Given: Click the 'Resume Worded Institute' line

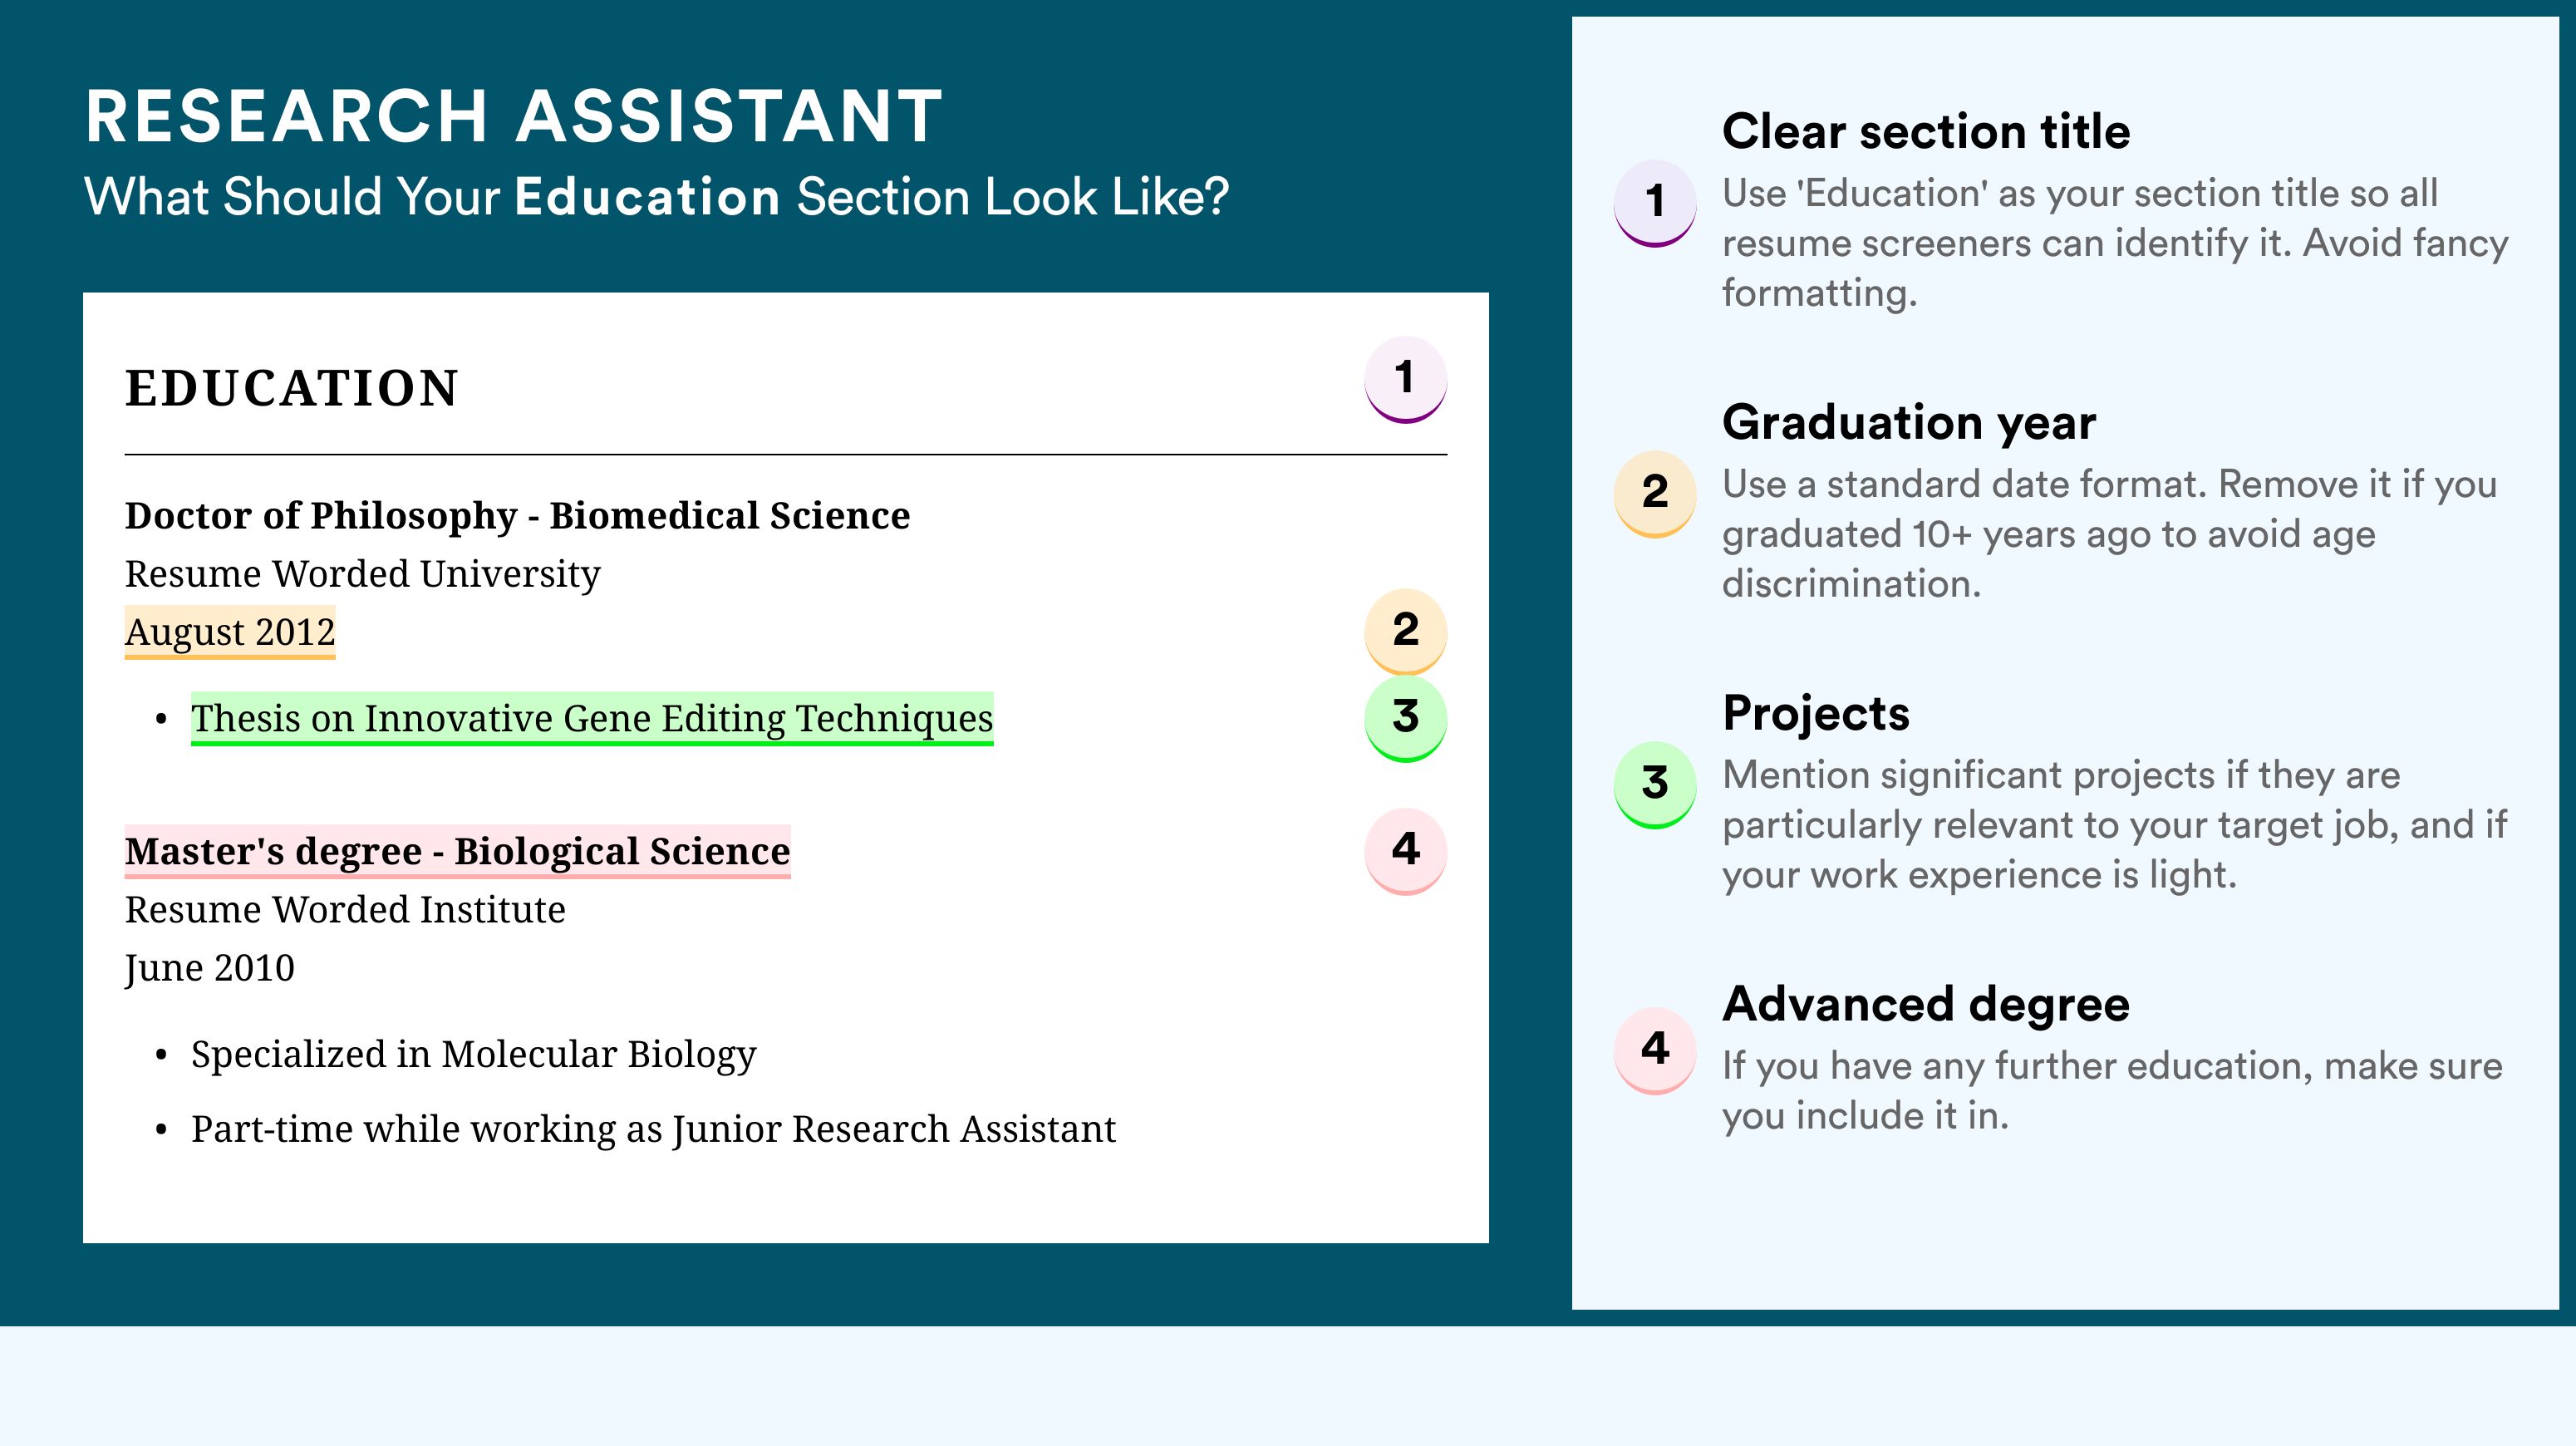Looking at the screenshot, I should (345, 910).
